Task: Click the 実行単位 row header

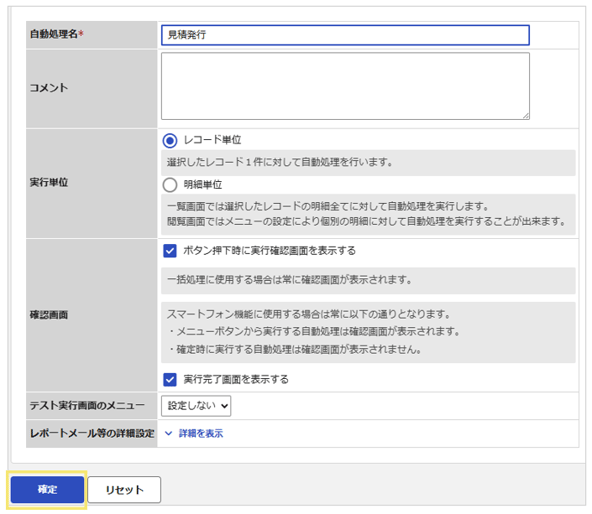Action: [91, 183]
